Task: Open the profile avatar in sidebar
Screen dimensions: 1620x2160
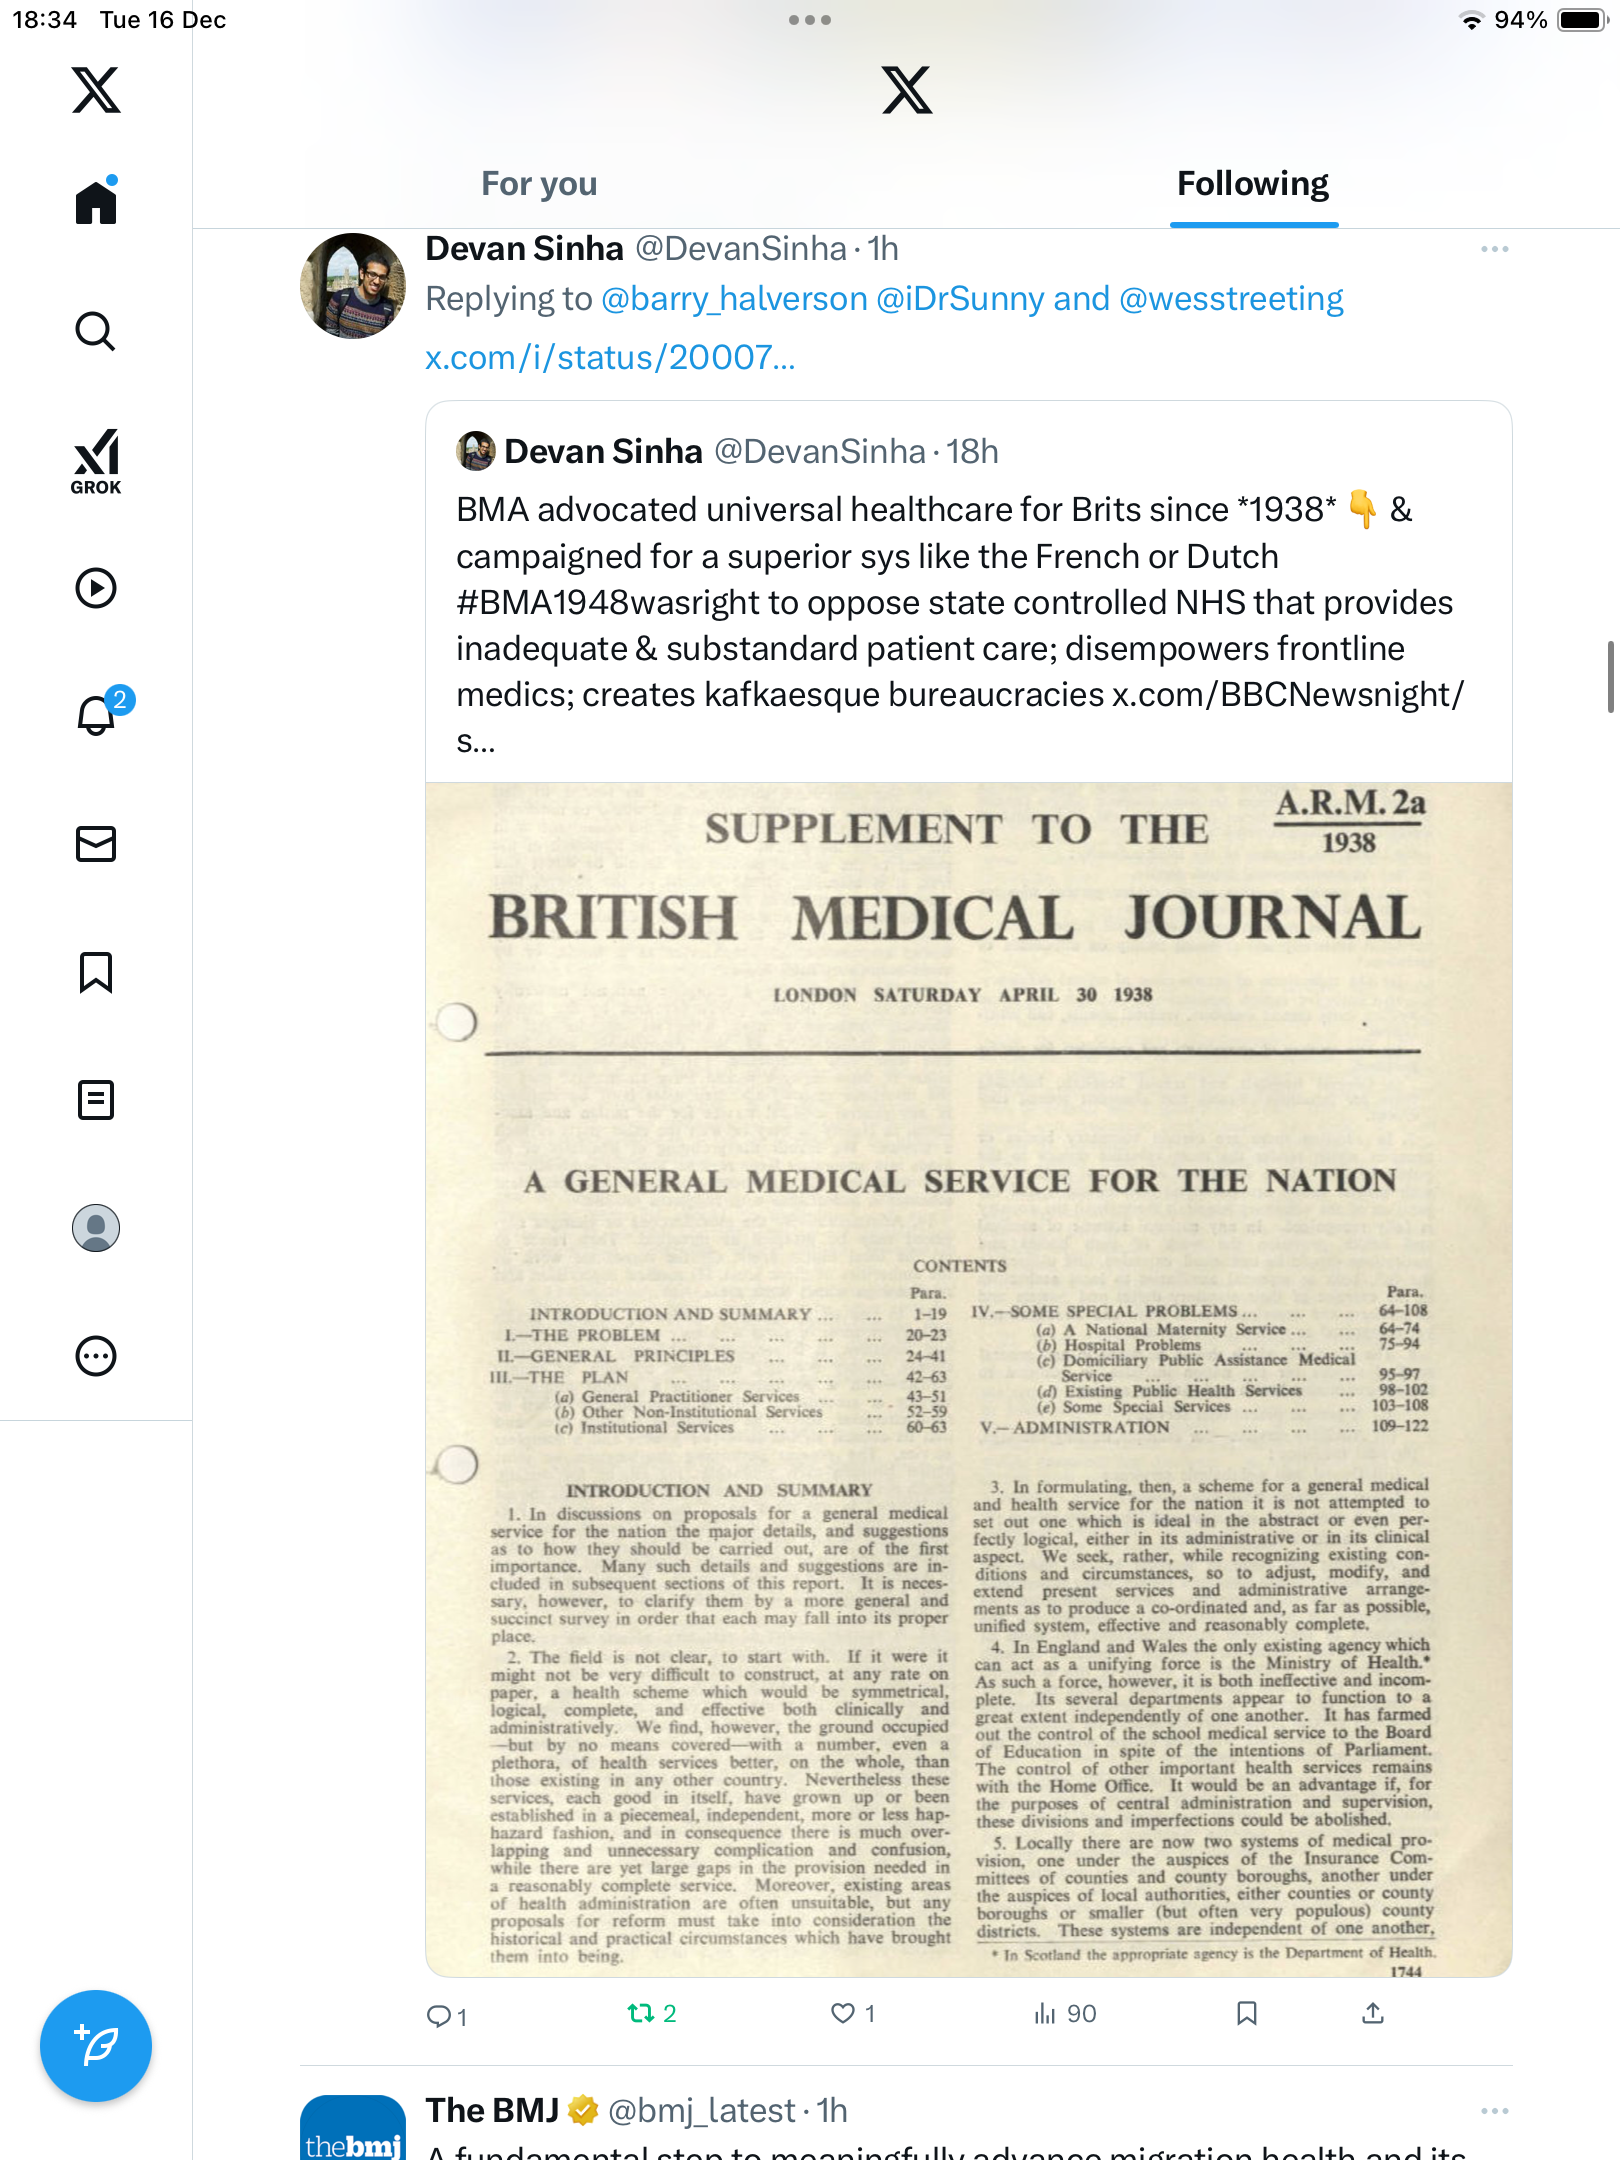Action: pyautogui.click(x=96, y=1228)
